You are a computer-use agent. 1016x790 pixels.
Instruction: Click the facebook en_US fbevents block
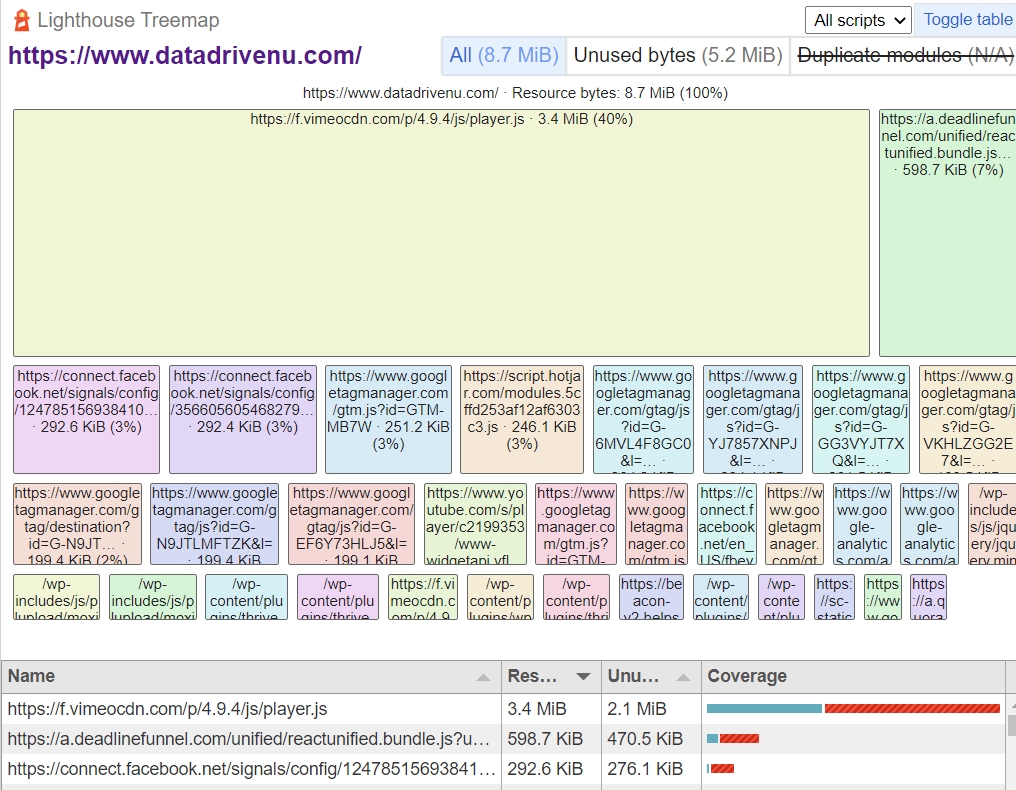tap(727, 524)
